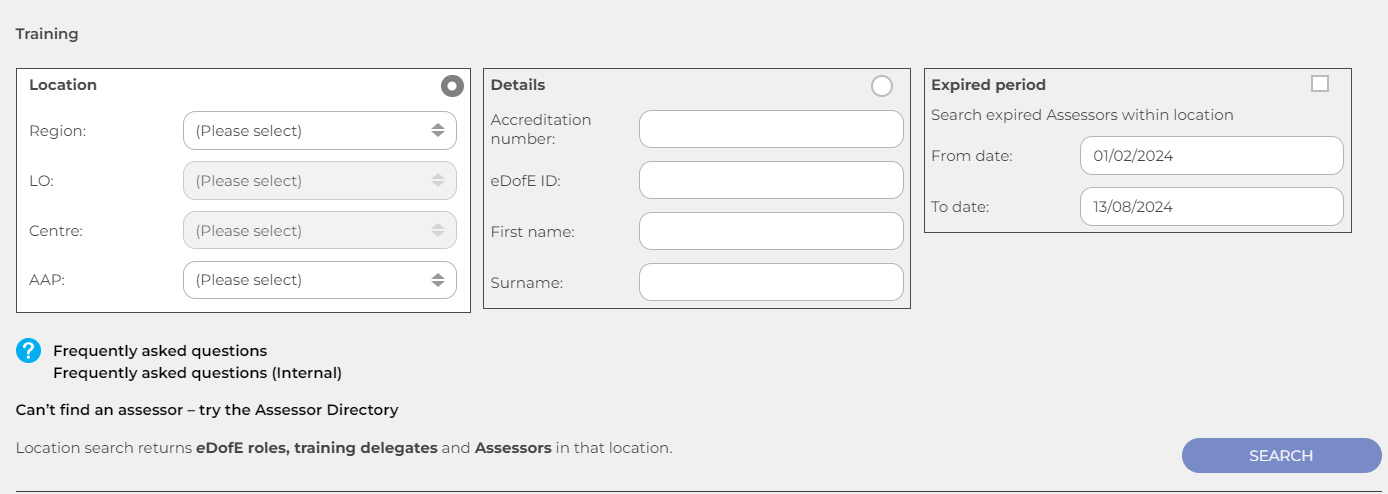
Task: Click the Region dropdown arrows icon
Action: pyautogui.click(x=438, y=130)
